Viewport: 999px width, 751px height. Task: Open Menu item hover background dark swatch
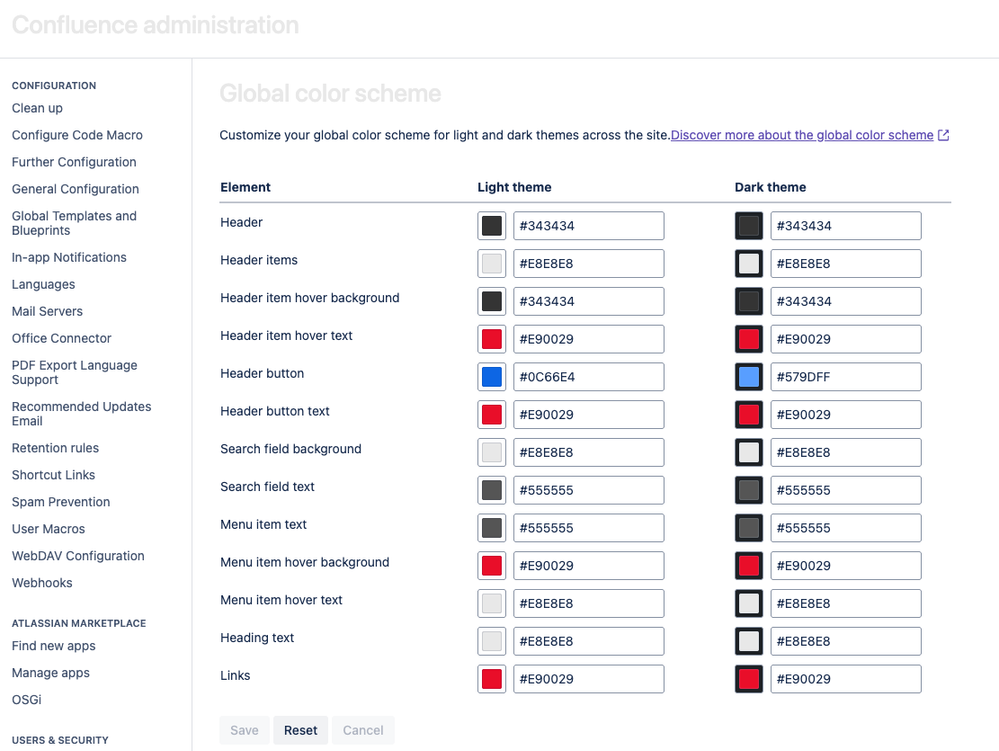point(749,565)
